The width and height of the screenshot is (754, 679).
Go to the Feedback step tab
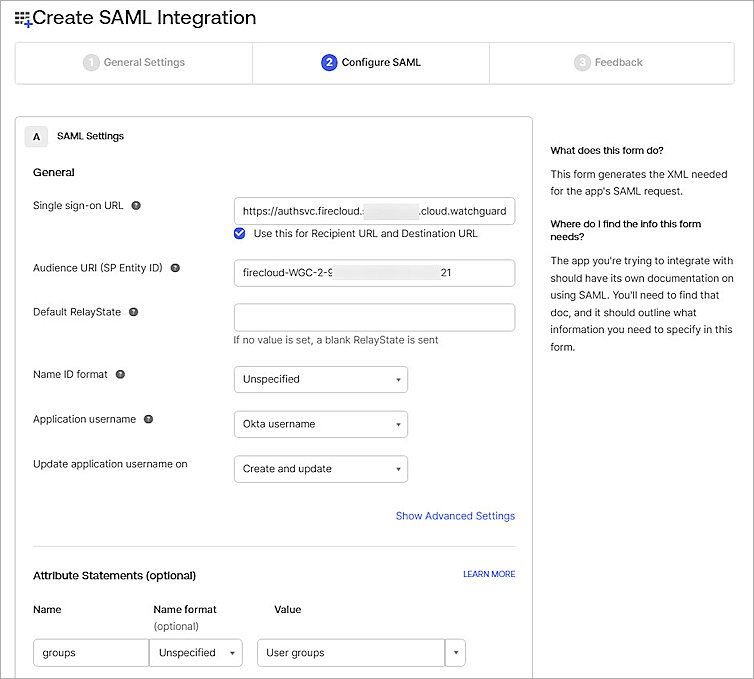coord(612,63)
